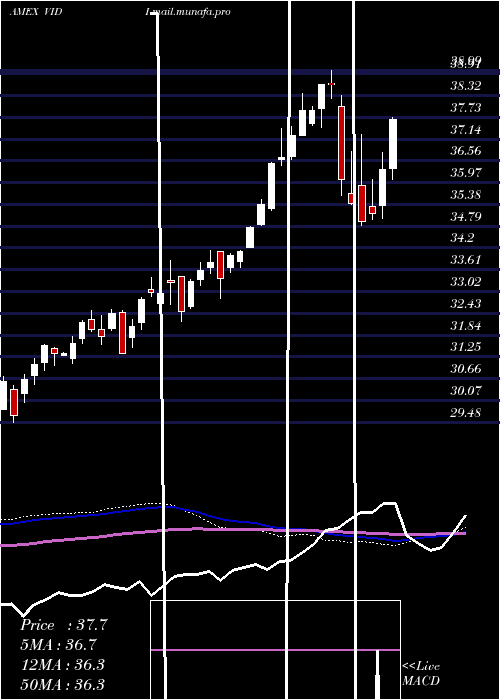Click the <<Live MACD label
This screenshot has height=700, width=500.
click(421, 673)
